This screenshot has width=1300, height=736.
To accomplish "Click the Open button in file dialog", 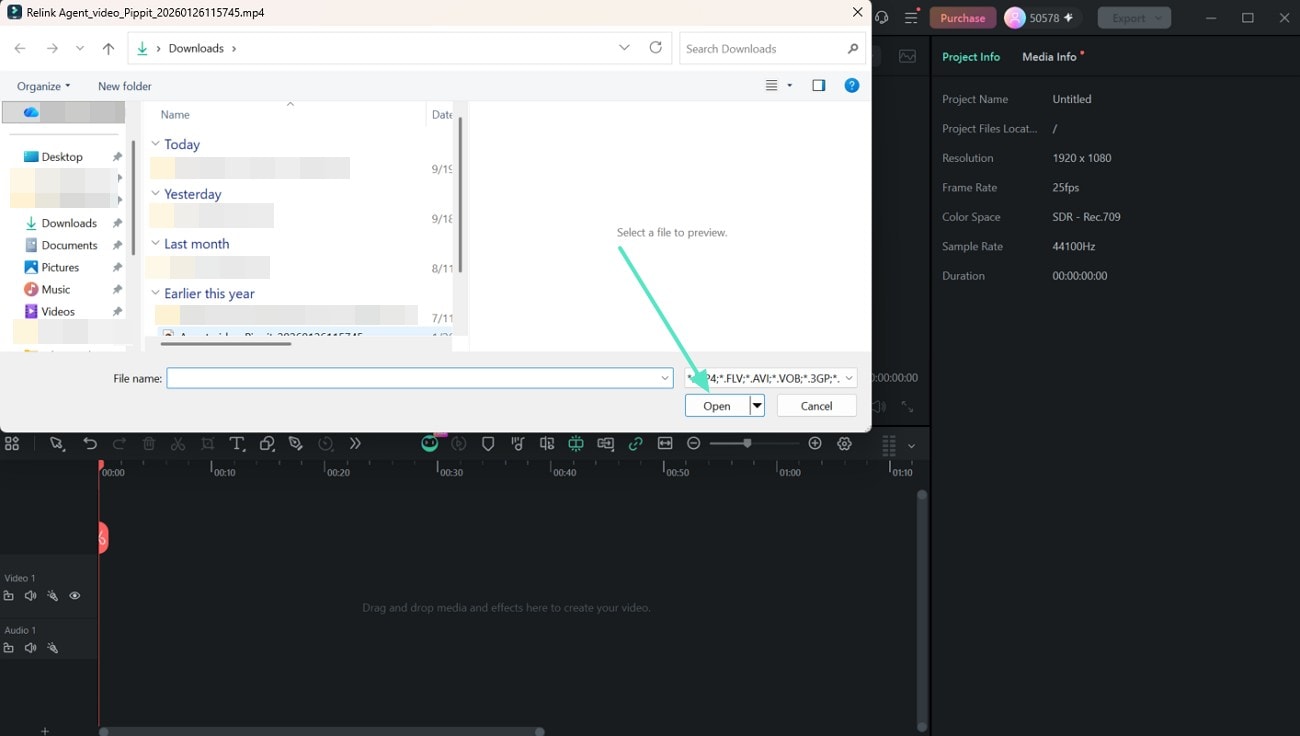I will (x=717, y=406).
